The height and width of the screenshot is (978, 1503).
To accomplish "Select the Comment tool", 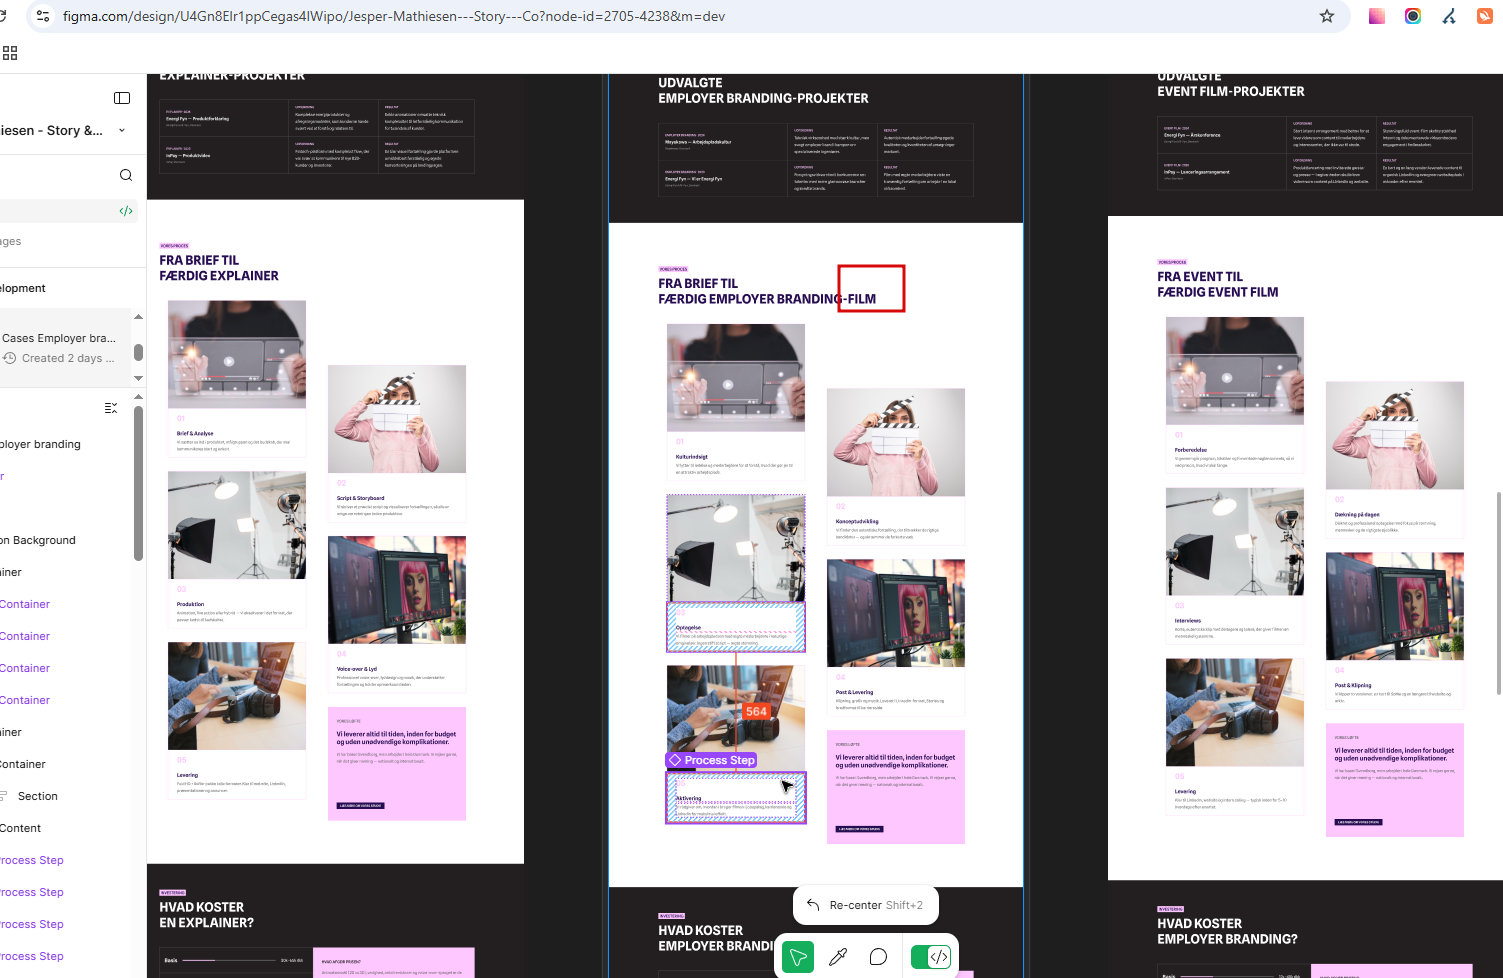I will pos(878,957).
